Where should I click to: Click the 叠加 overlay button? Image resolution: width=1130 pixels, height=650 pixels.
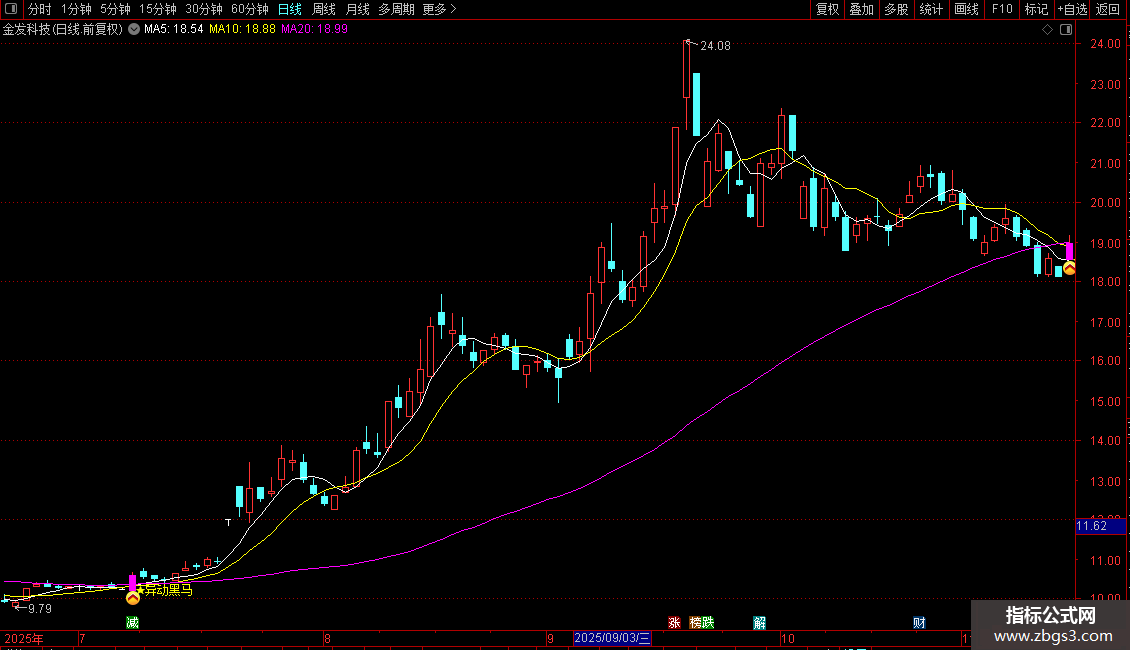(x=862, y=9)
